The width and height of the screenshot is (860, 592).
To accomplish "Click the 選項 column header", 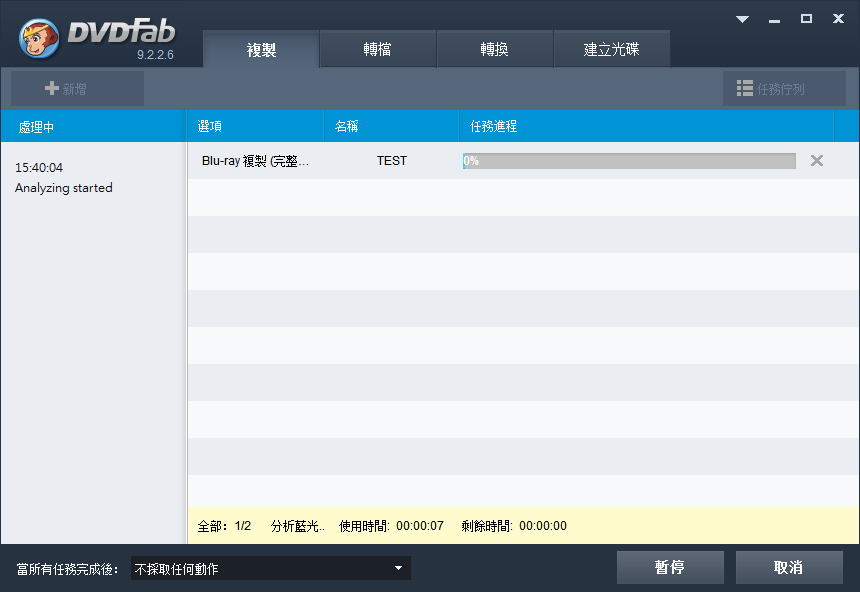I will [x=211, y=127].
